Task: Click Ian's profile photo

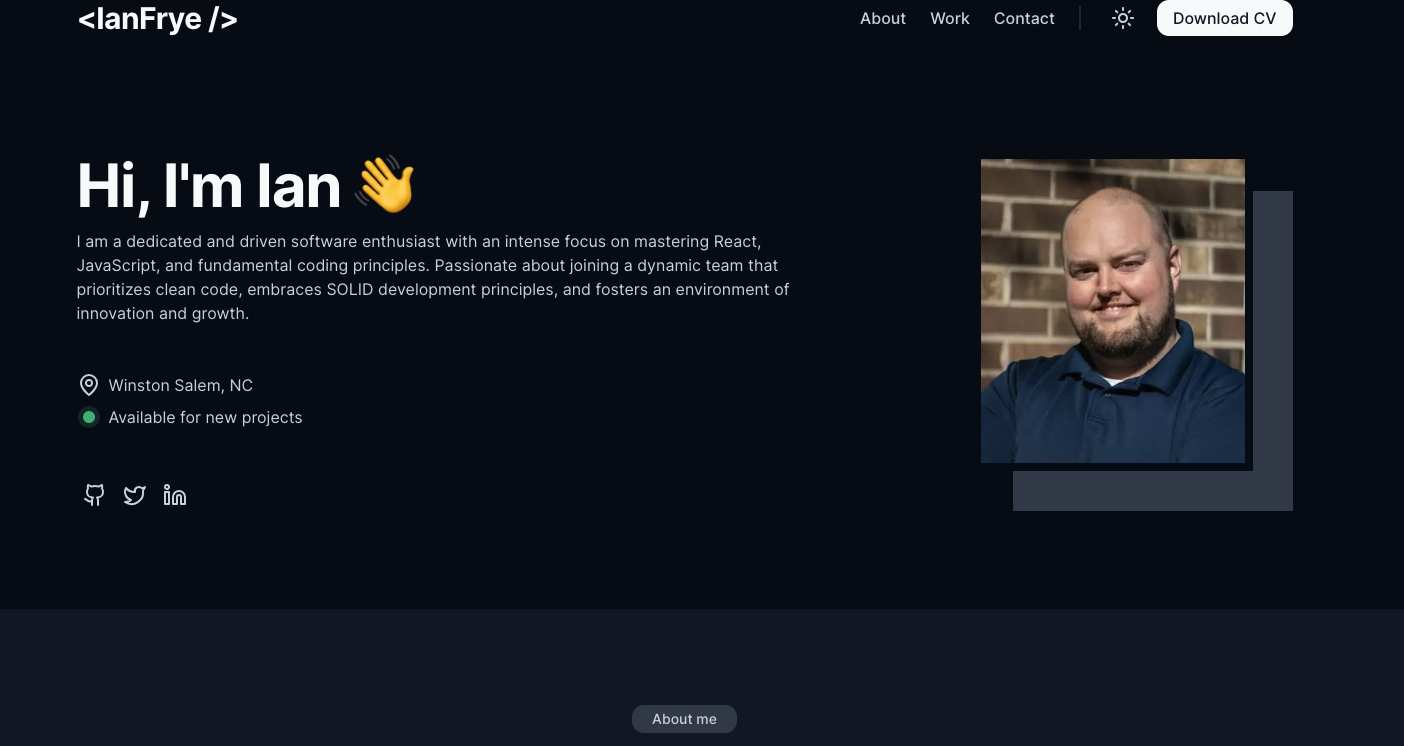Action: 1113,311
